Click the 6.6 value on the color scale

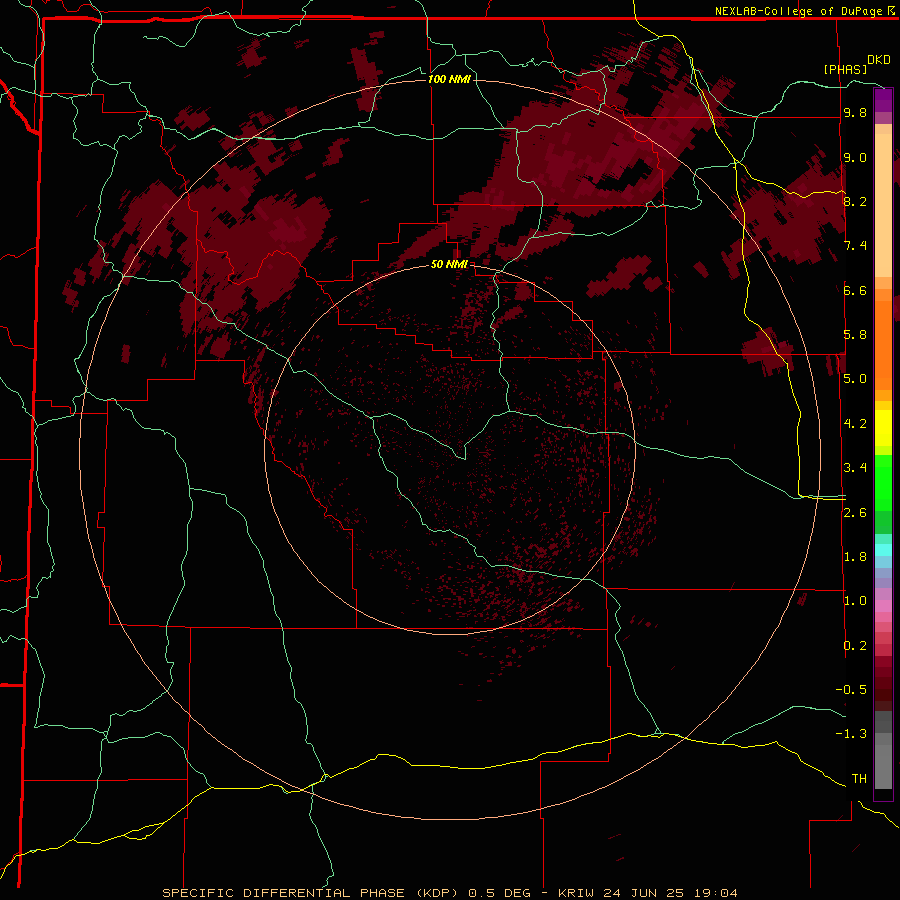click(x=855, y=290)
